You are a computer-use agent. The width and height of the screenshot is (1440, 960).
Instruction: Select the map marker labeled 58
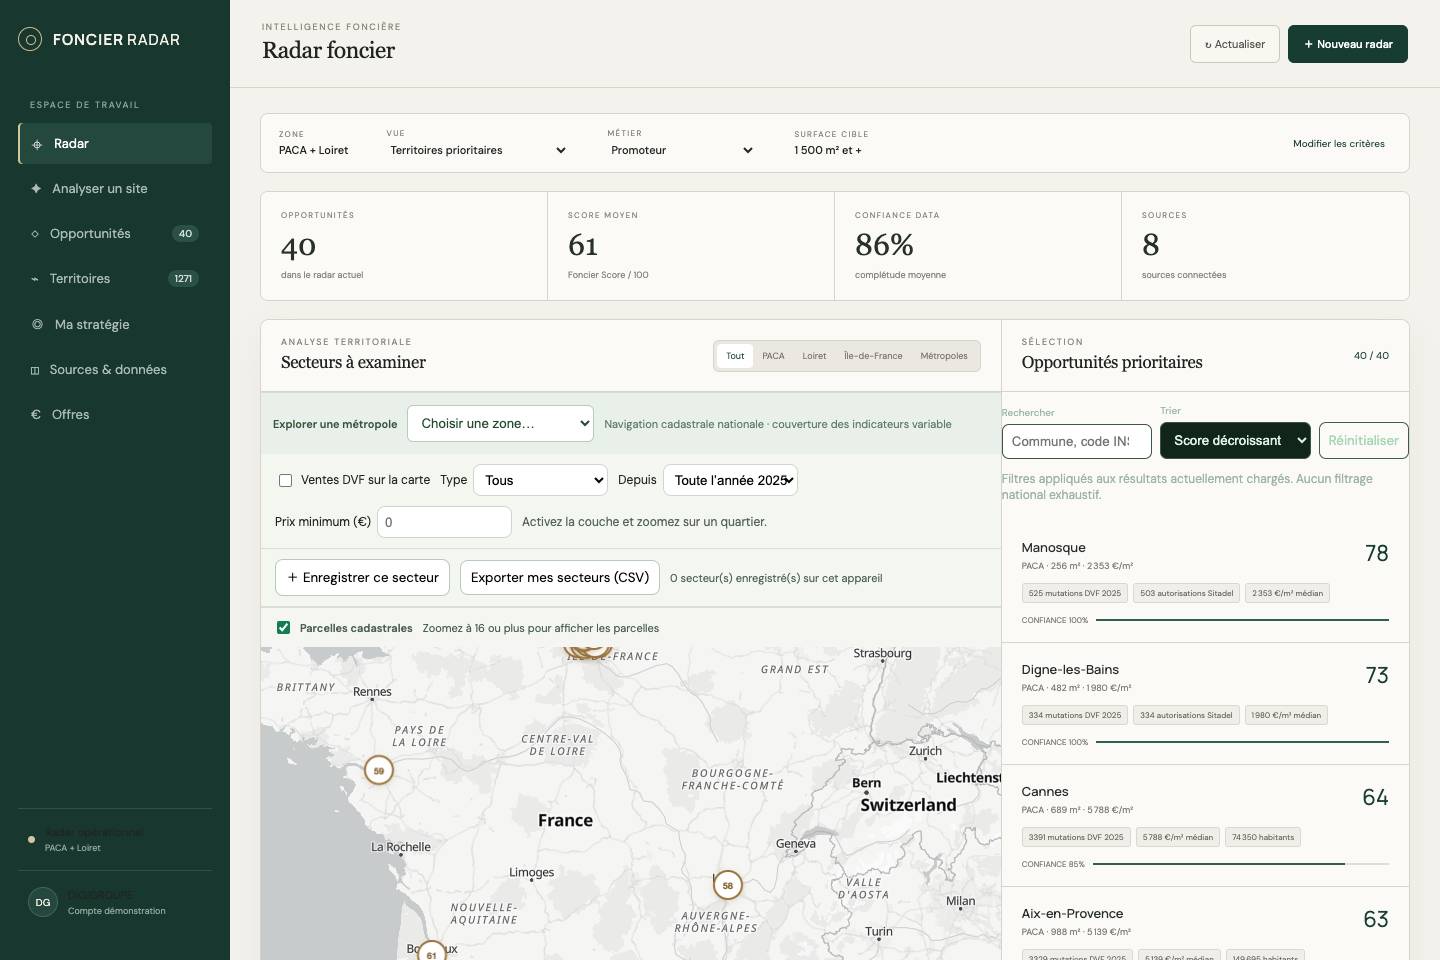pos(728,885)
